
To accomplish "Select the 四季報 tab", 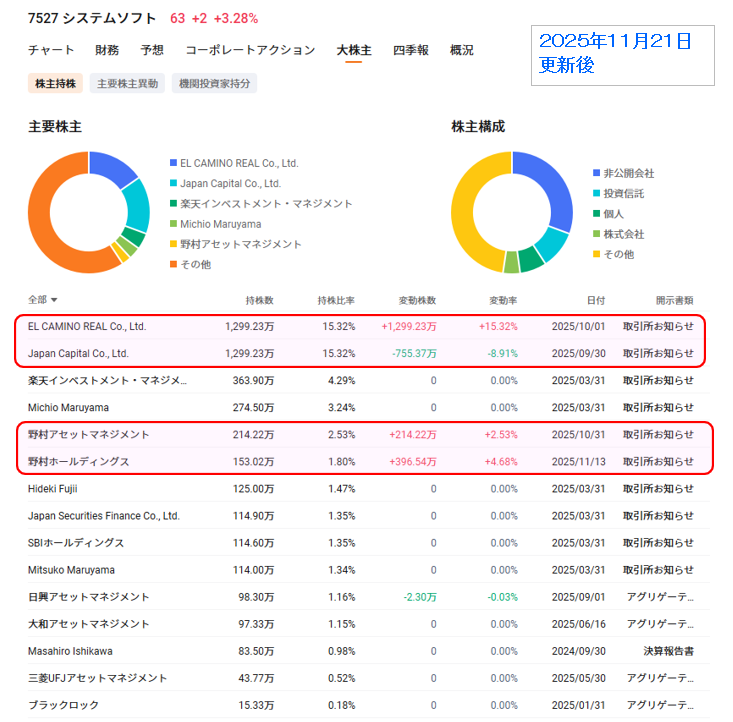I will click(410, 50).
